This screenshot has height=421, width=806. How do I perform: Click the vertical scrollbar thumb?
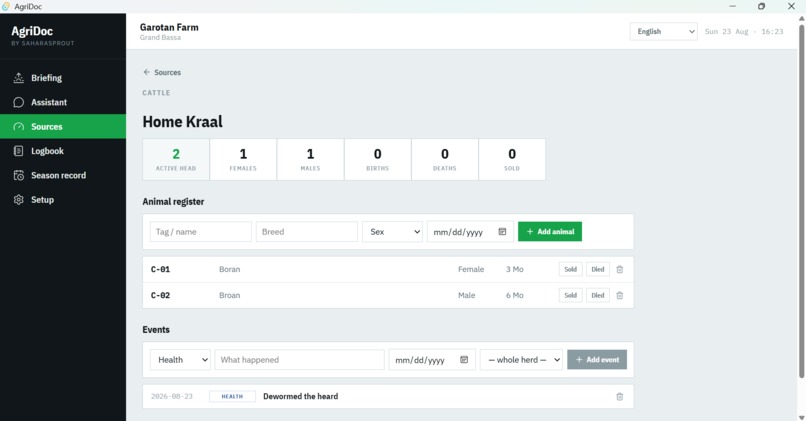point(801,200)
